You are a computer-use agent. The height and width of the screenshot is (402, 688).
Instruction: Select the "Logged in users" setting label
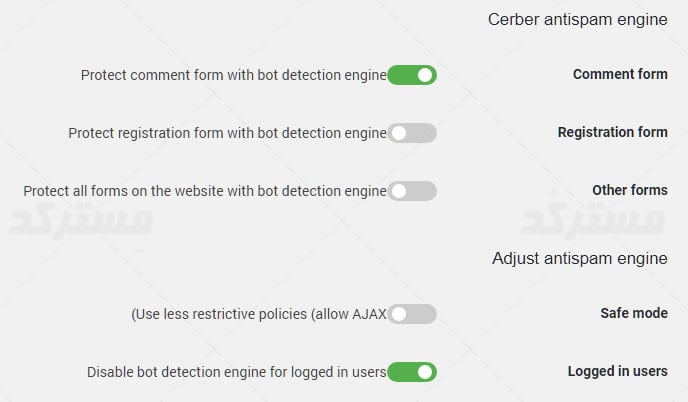[x=617, y=372]
